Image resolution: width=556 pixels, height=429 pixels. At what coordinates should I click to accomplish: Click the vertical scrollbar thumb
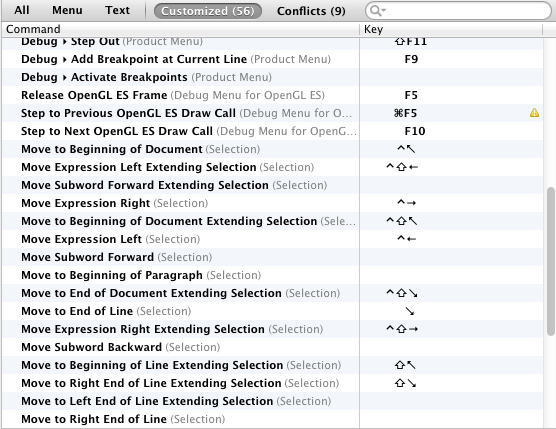coord(550,261)
